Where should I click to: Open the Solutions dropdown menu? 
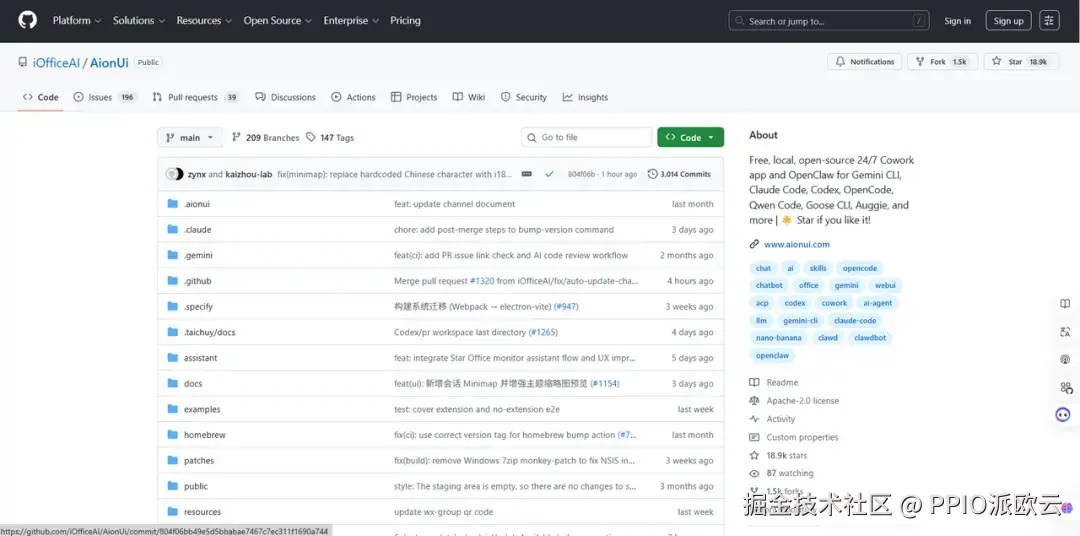(x=139, y=21)
